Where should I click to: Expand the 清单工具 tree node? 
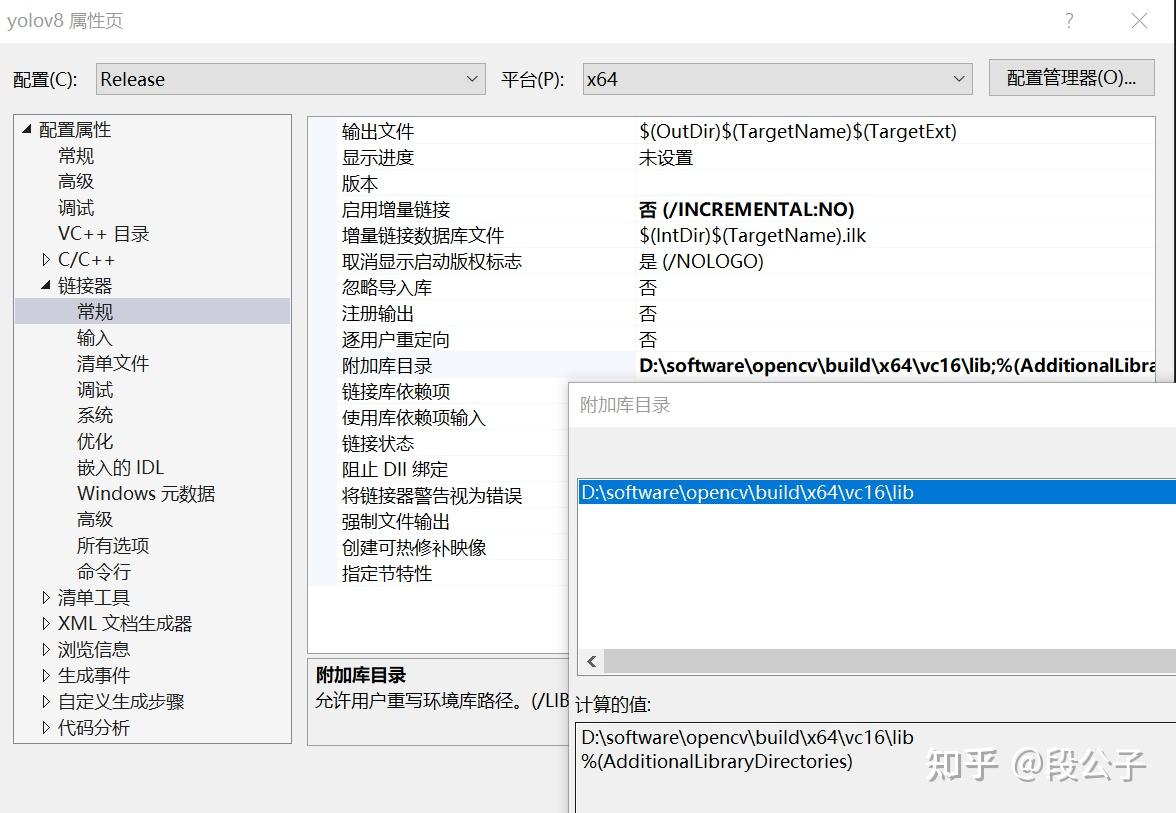tap(46, 596)
